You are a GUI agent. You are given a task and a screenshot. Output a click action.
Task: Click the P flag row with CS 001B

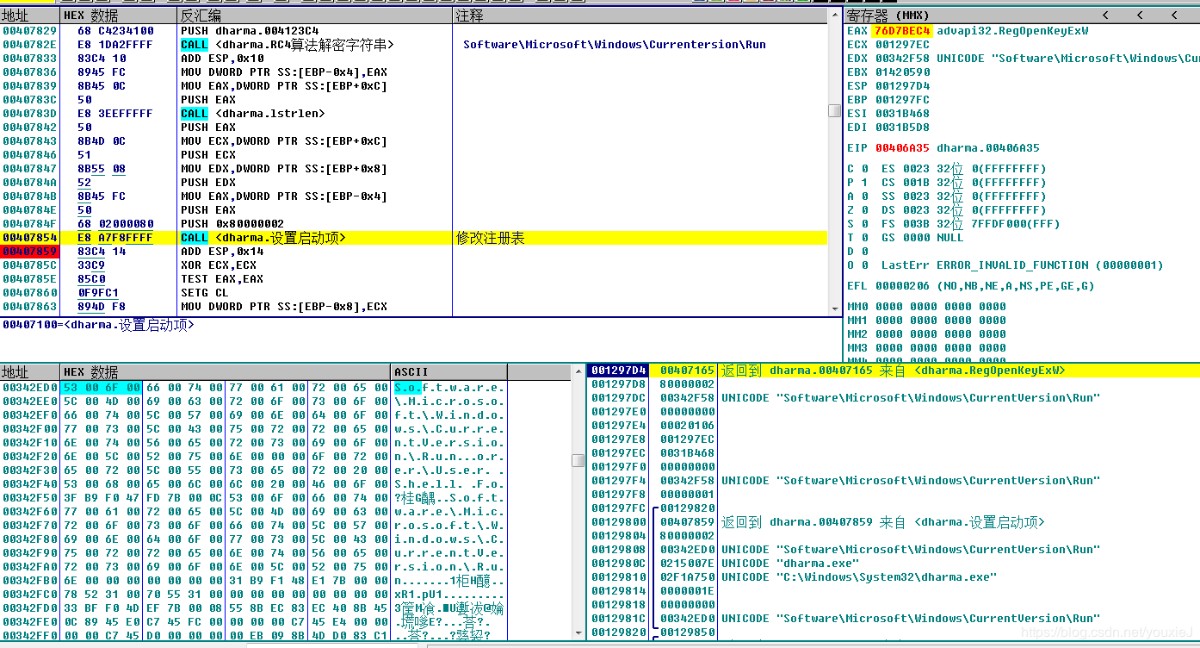coord(946,183)
